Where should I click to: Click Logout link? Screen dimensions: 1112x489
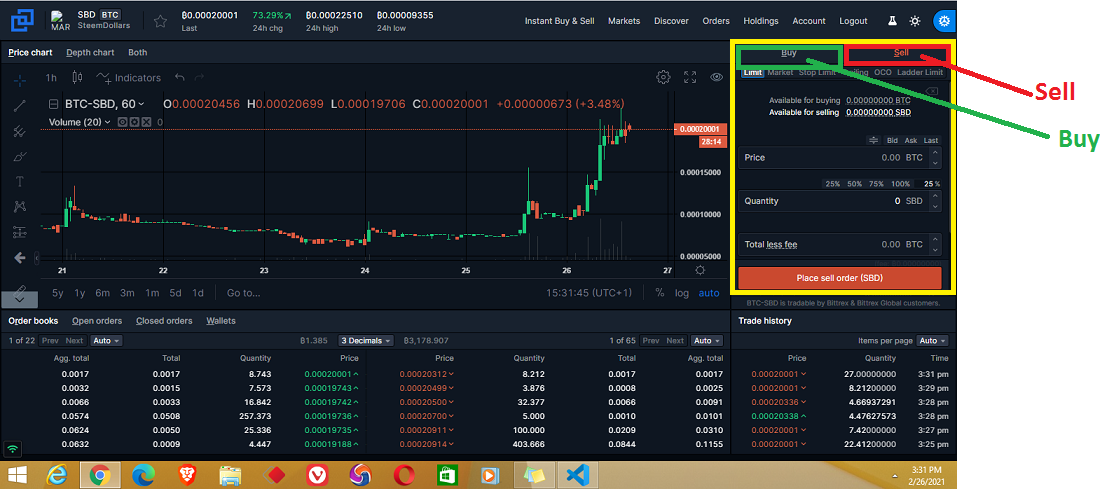click(x=853, y=21)
